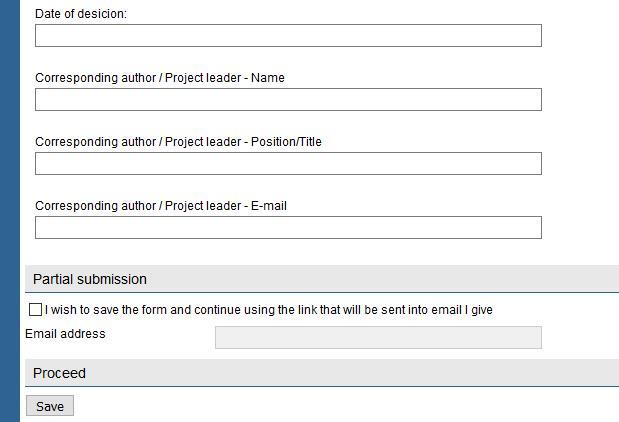The width and height of the screenshot is (619, 422).
Task: Click the 'Project leader - E-mail' label text
Action: click(x=226, y=206)
